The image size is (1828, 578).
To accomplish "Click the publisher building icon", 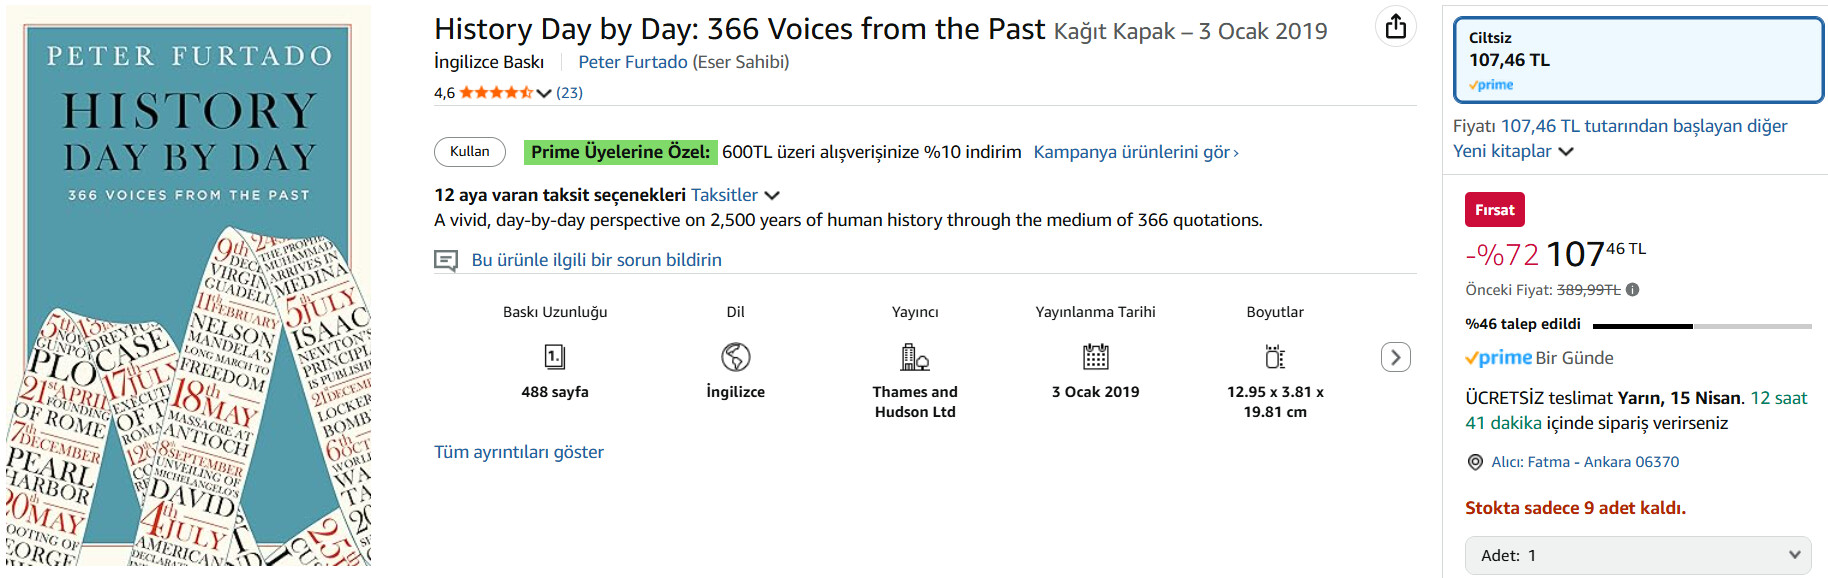I will coord(915,357).
